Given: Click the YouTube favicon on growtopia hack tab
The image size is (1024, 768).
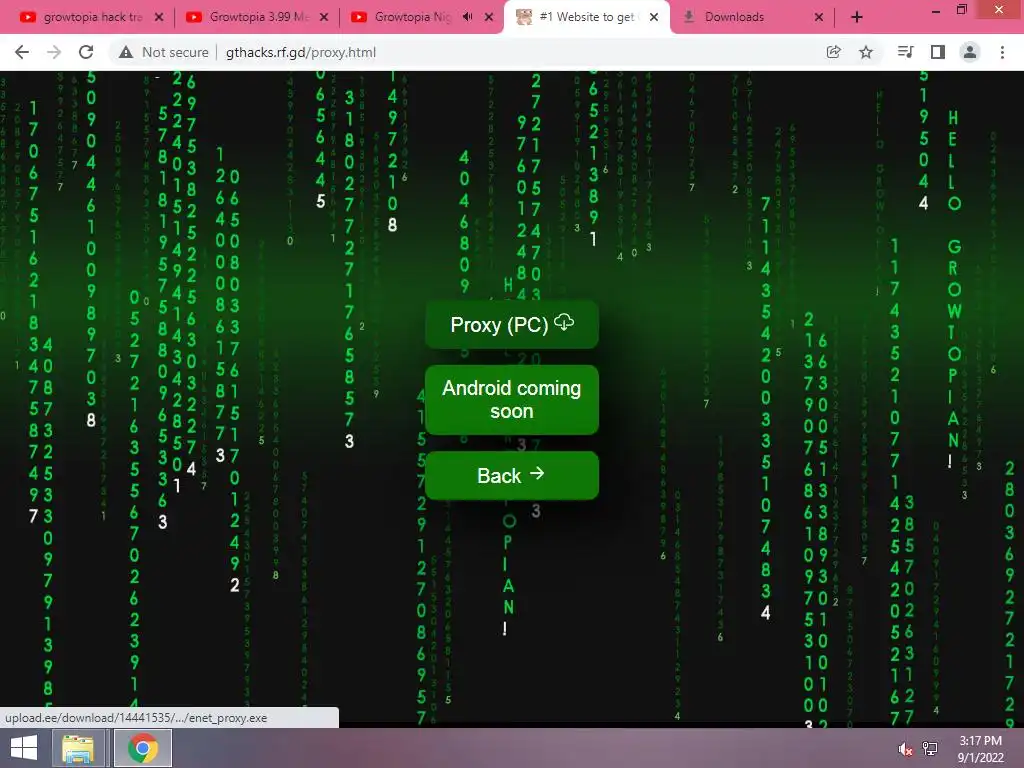Looking at the screenshot, I should pyautogui.click(x=28, y=17).
